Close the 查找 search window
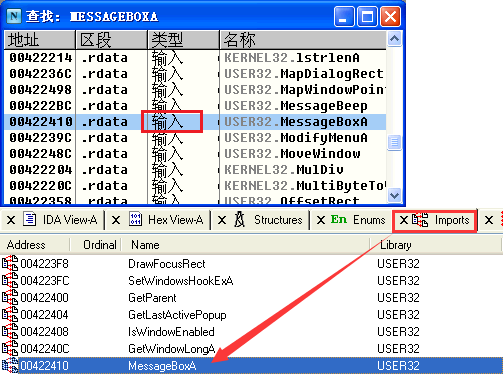The width and height of the screenshot is (503, 378). coord(390,16)
